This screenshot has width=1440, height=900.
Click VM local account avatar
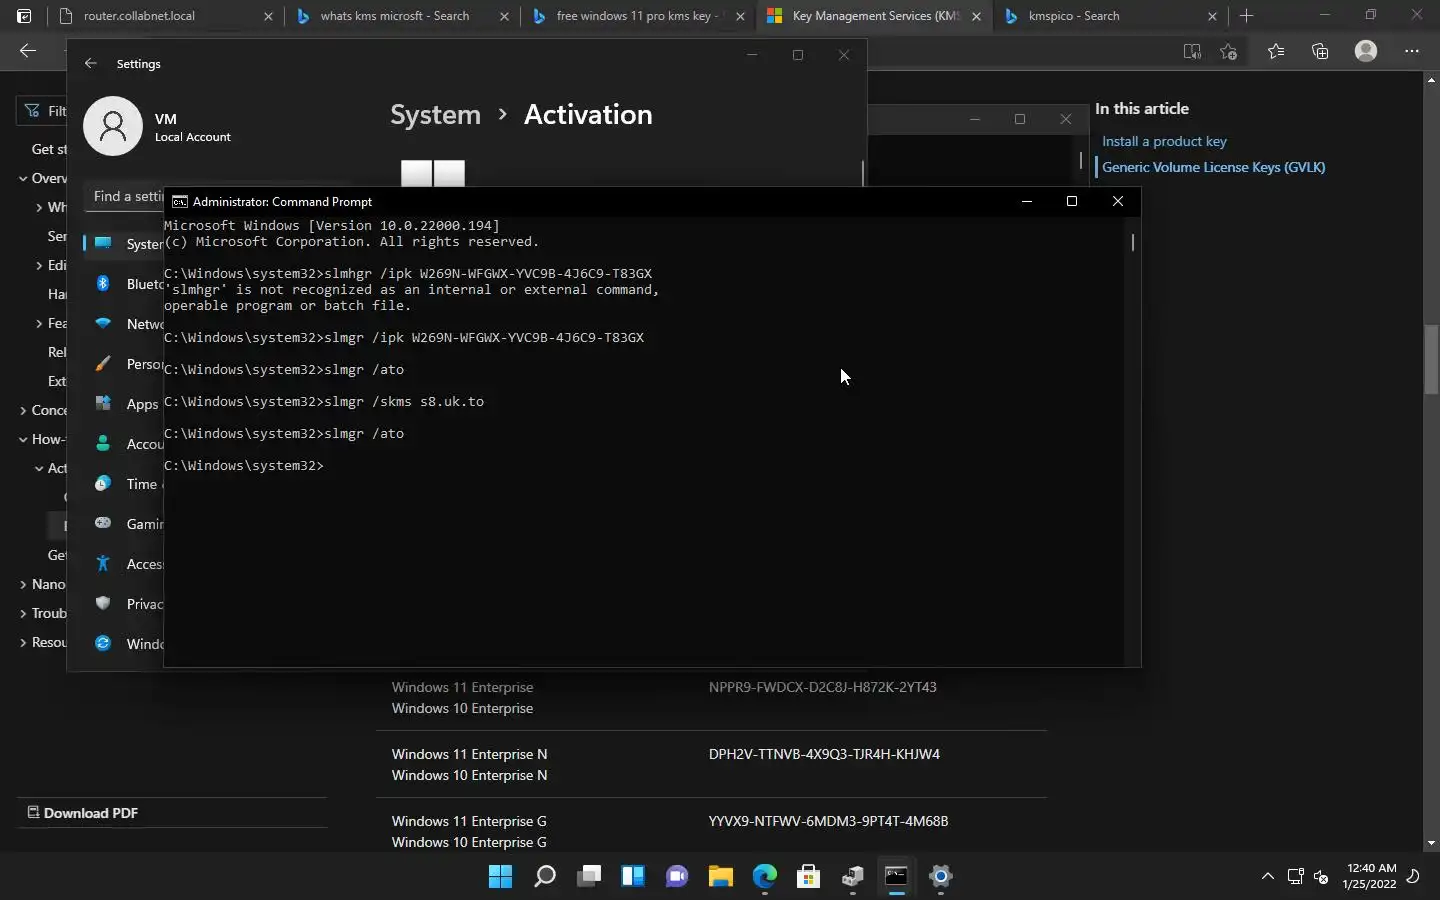pyautogui.click(x=113, y=126)
